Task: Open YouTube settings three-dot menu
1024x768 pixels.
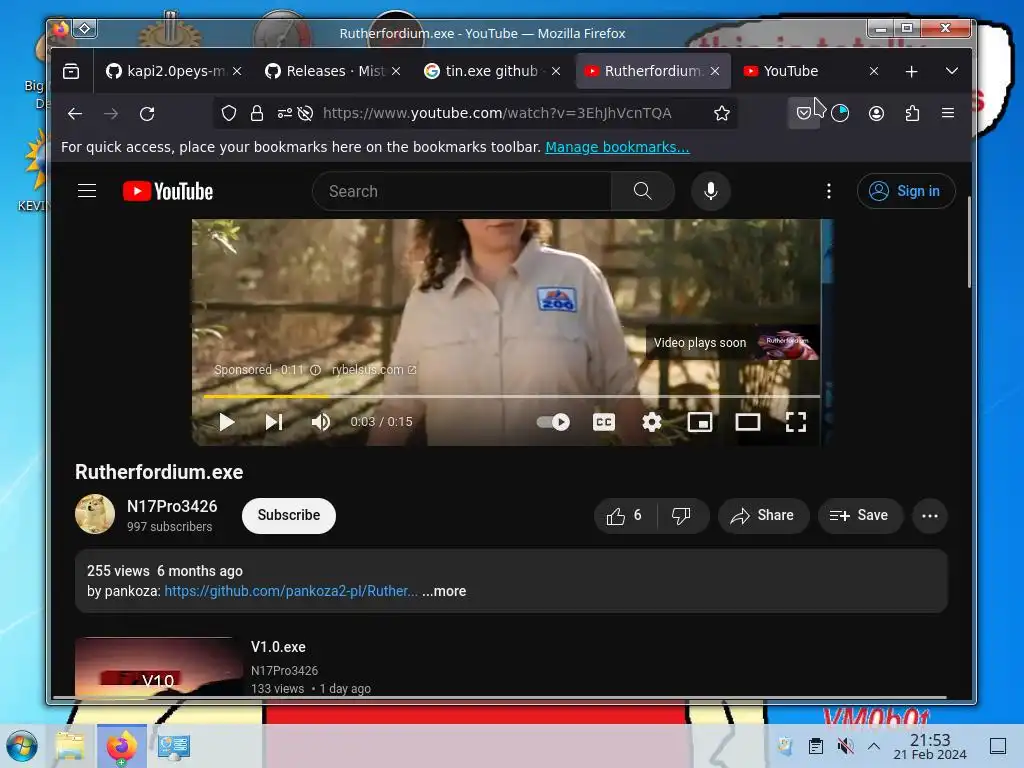Action: click(829, 191)
